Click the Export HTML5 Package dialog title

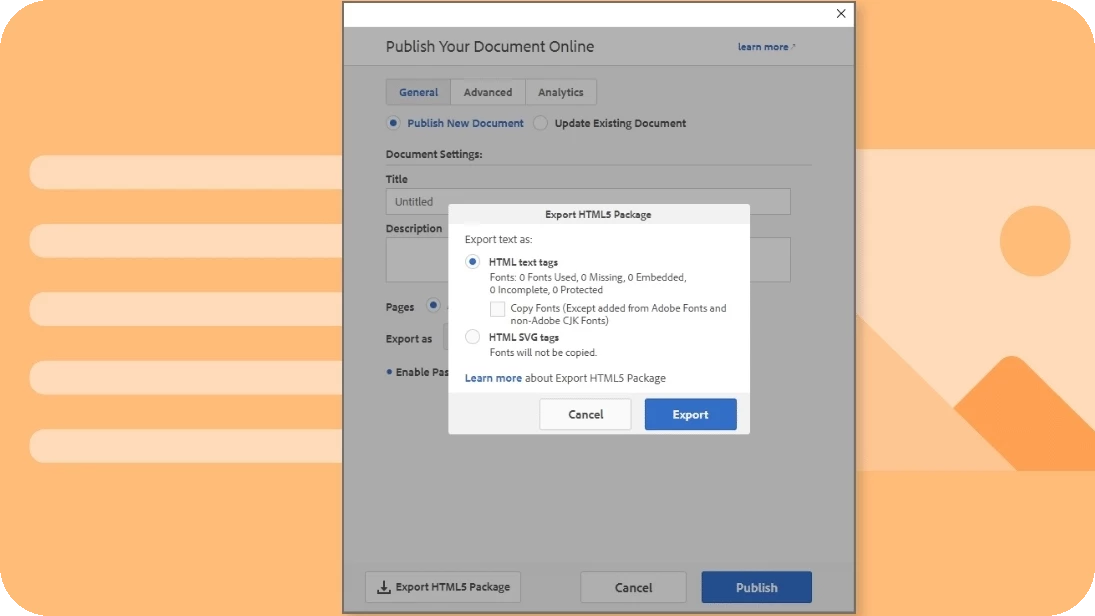598,214
